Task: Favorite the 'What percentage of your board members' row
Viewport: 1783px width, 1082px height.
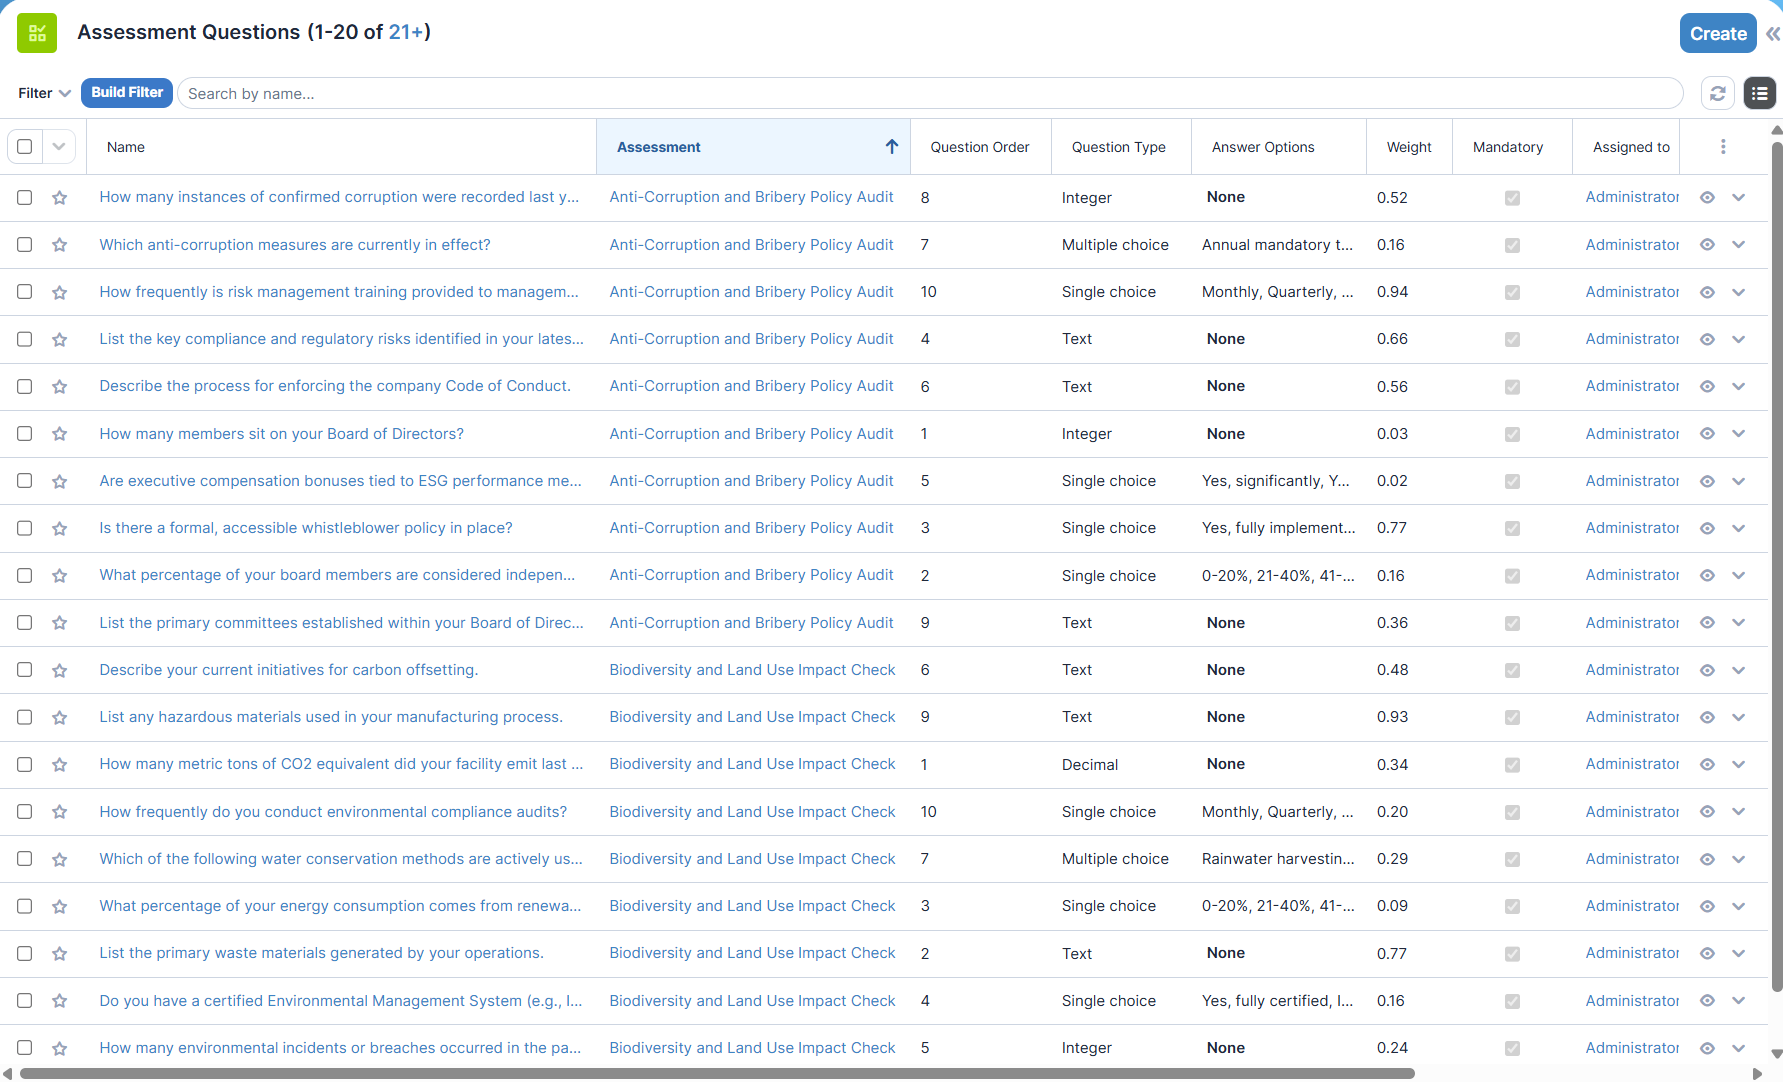Action: tap(60, 576)
